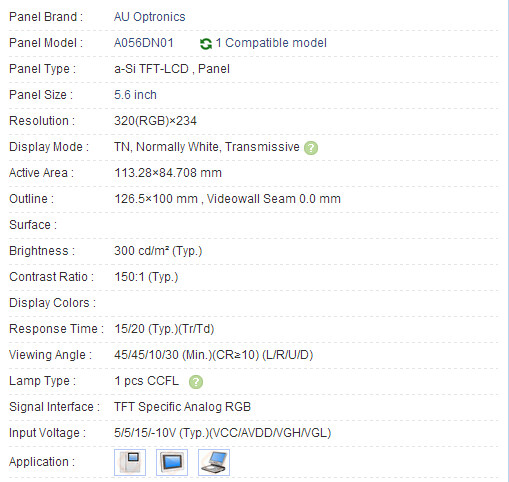
Task: Click the Display Mode label
Action: point(49,147)
